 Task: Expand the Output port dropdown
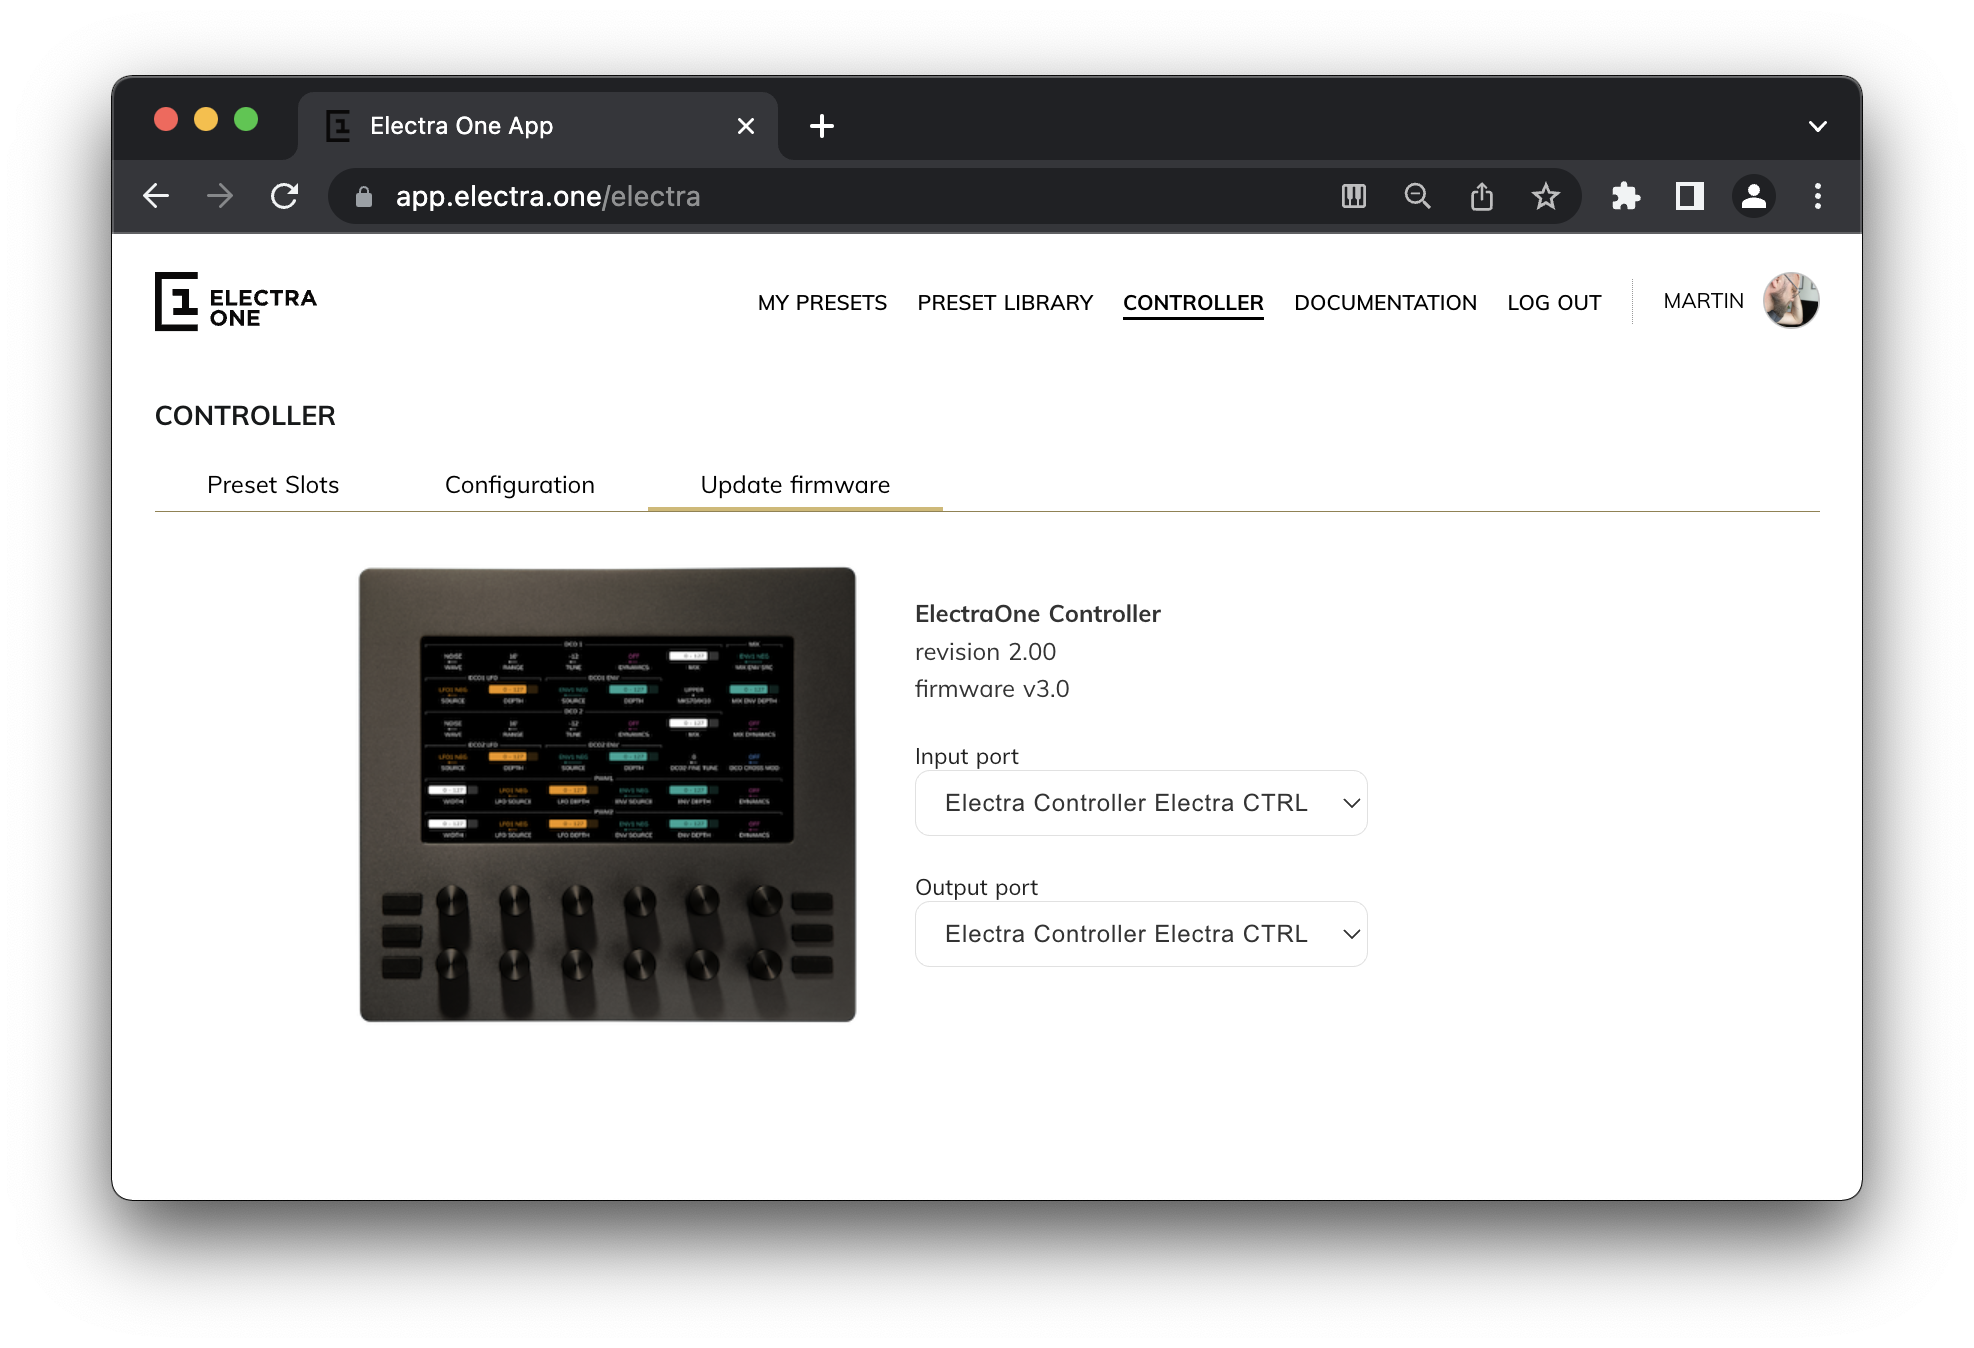point(1140,934)
